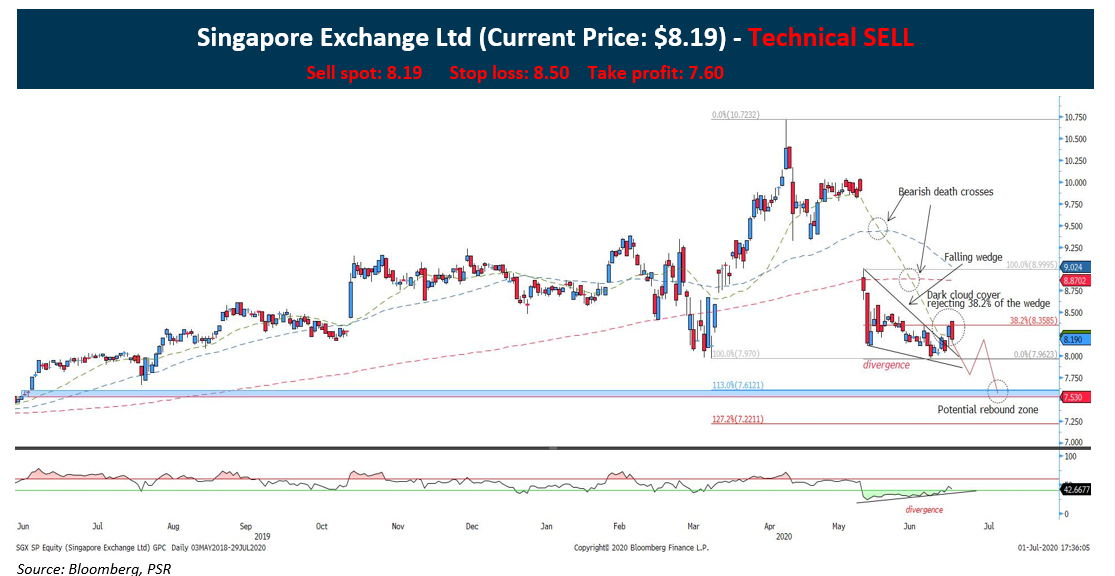Click the 8.000 price axis label
1115x576 pixels.
click(1076, 356)
